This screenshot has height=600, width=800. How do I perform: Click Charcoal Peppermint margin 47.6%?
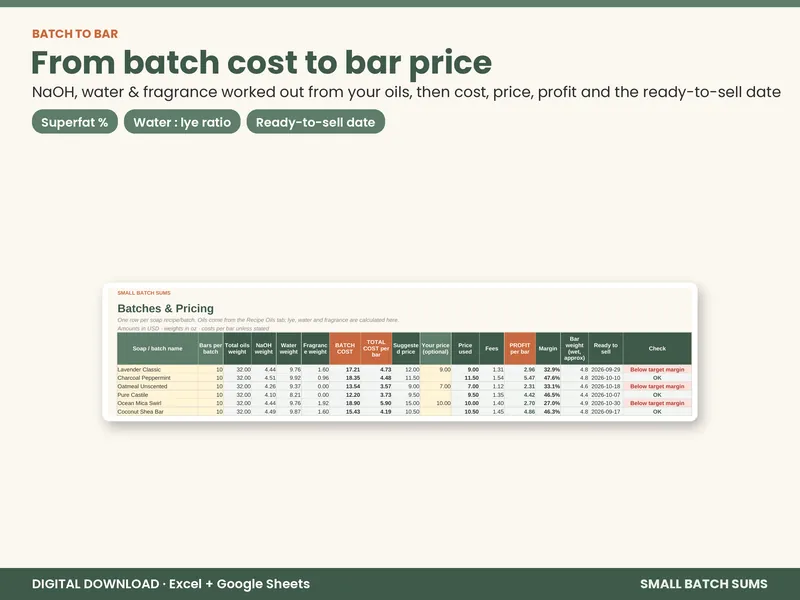(x=548, y=378)
